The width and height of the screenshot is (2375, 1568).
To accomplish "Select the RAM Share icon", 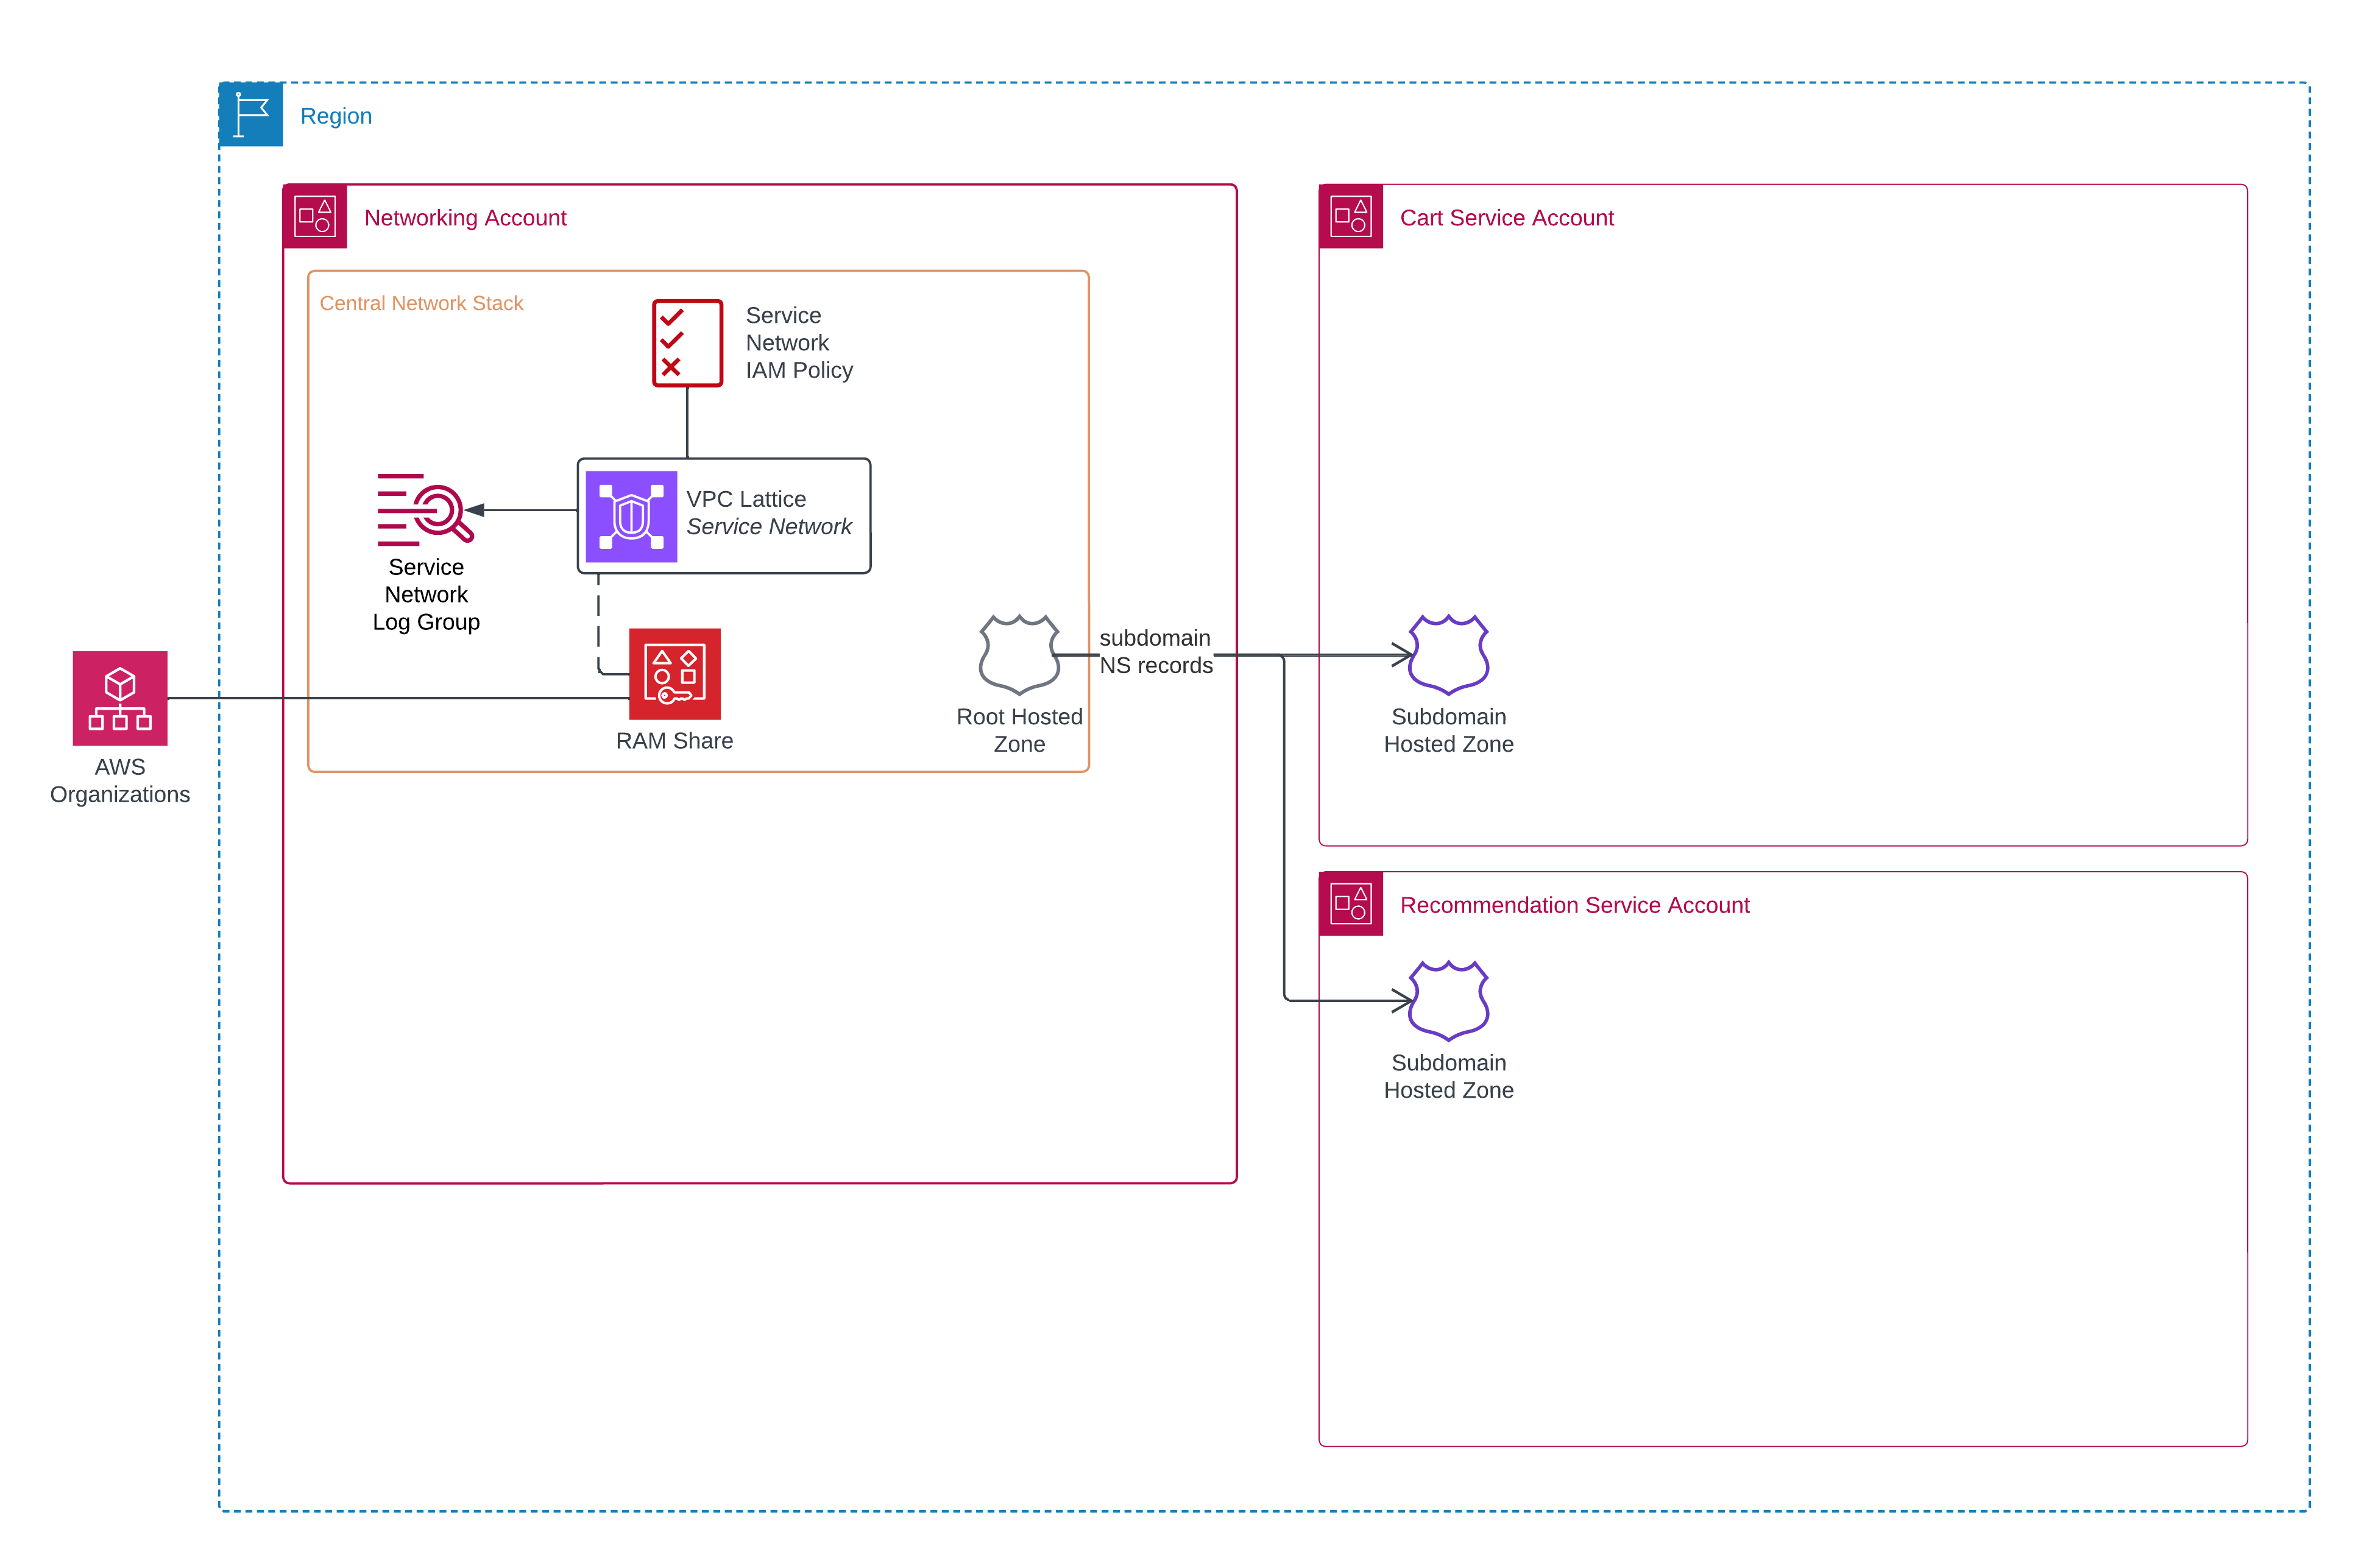I will point(675,674).
